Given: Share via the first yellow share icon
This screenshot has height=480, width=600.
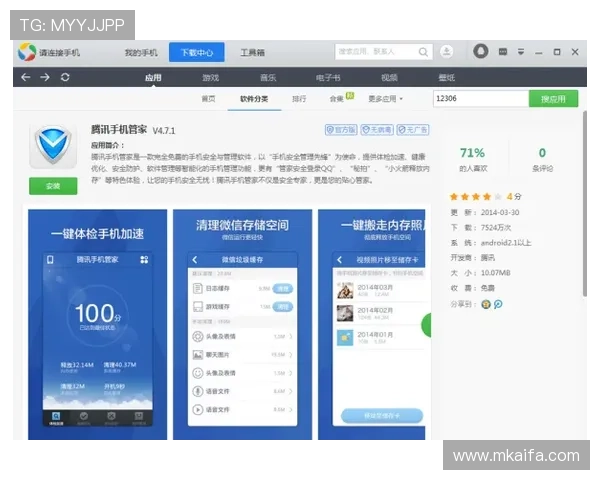Looking at the screenshot, I should 486,304.
